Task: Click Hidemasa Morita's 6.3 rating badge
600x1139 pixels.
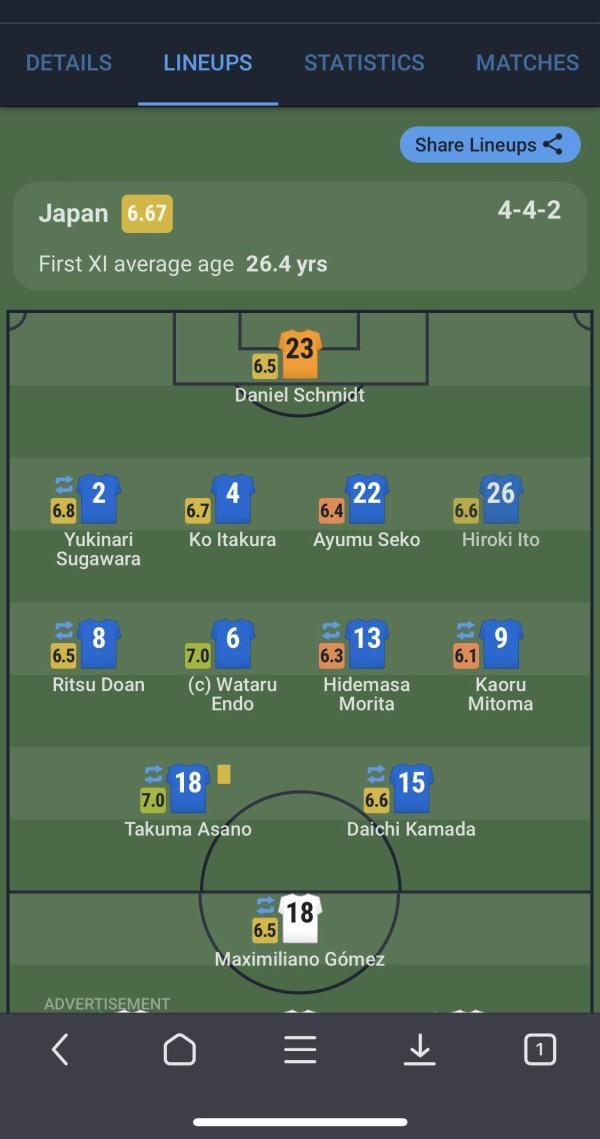Action: 332,656
